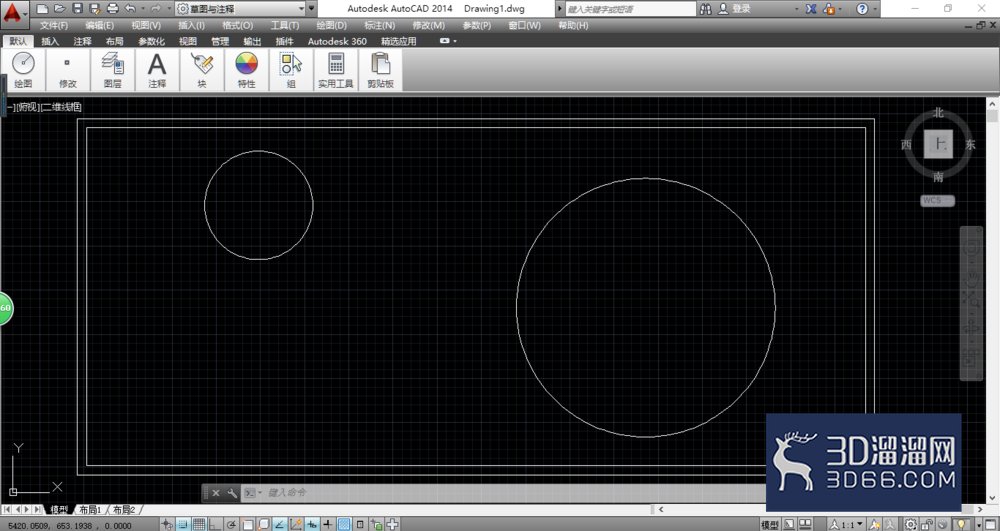The width and height of the screenshot is (1000, 531).
Task: Open the 文件(F) menu
Action: [54, 25]
